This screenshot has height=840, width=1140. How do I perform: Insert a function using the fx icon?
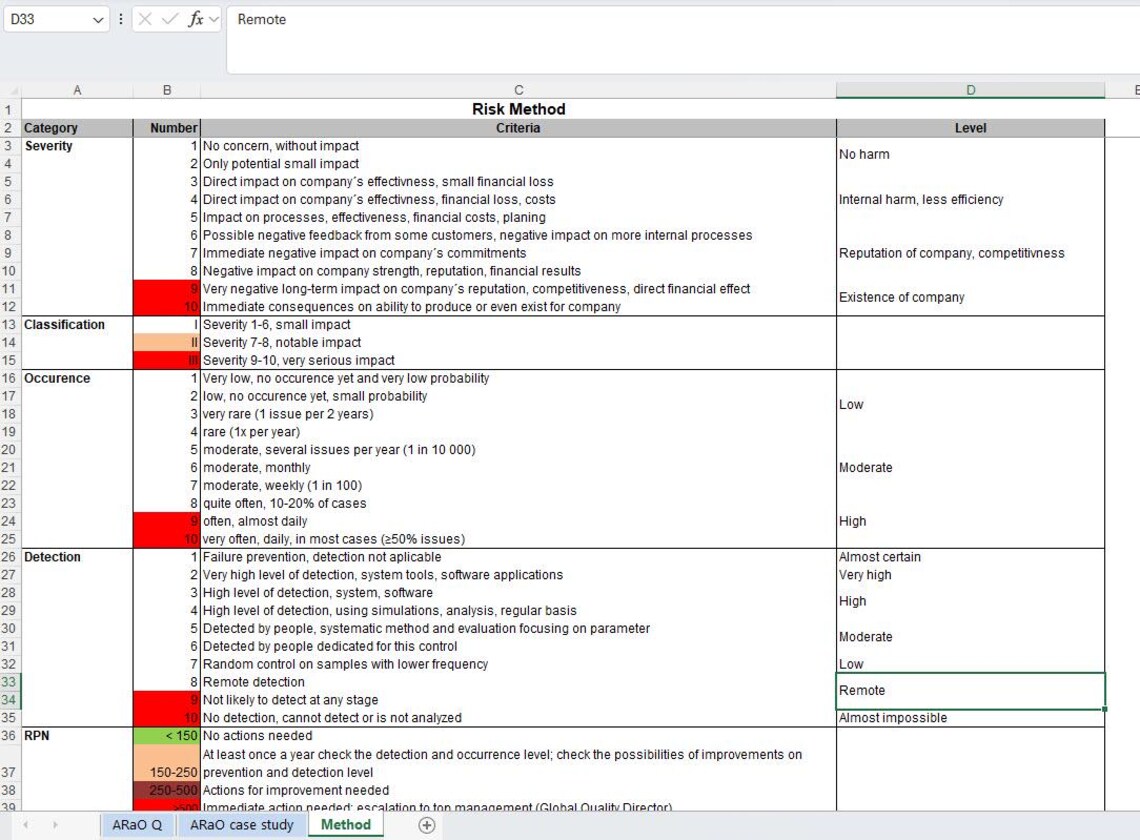click(x=196, y=19)
